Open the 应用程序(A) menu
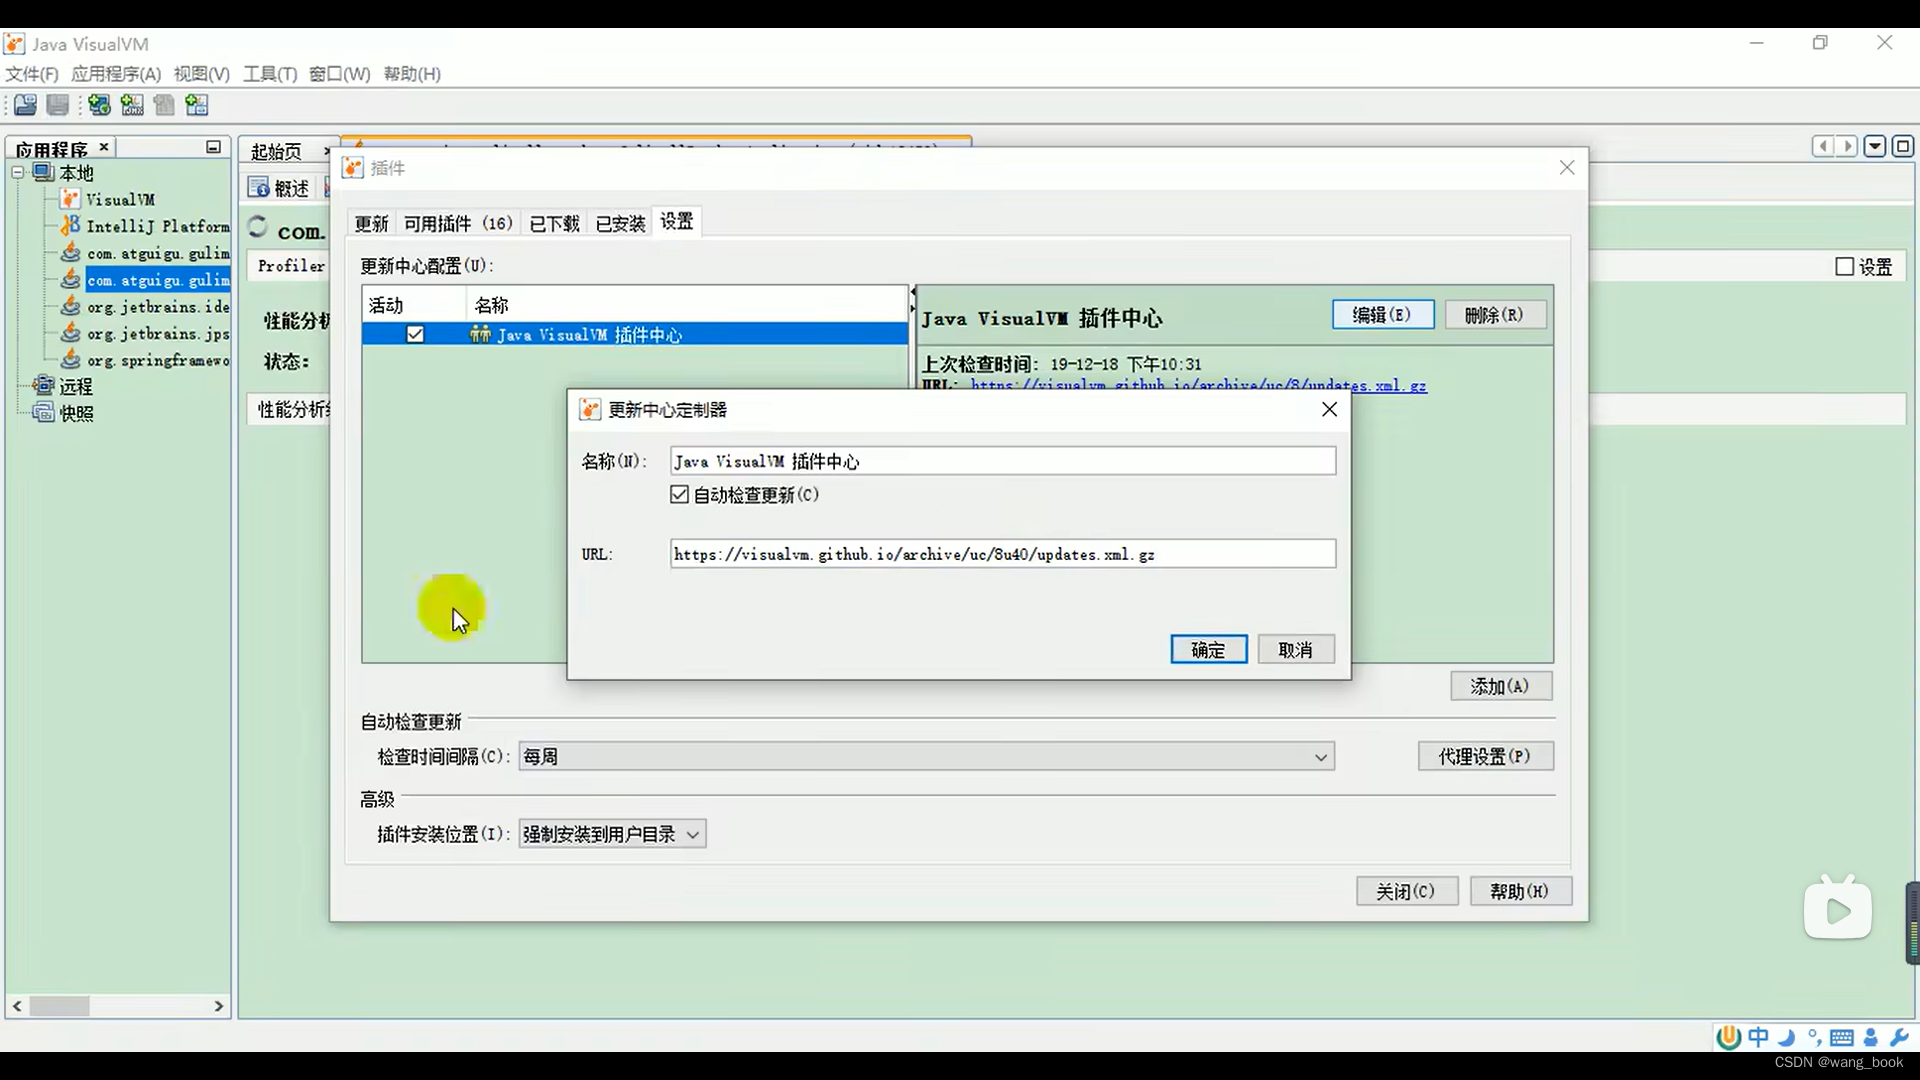Screen dimensions: 1920x1080 pyautogui.click(x=116, y=74)
